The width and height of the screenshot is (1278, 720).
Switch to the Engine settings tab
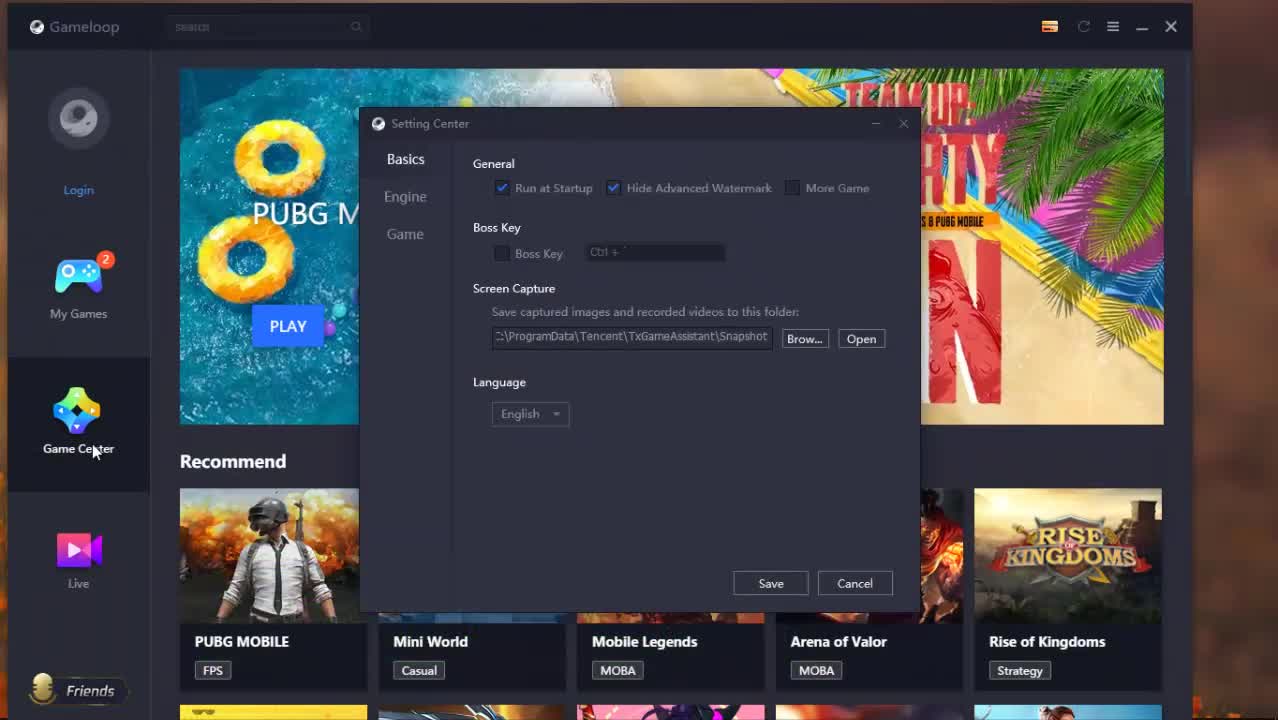(x=405, y=197)
